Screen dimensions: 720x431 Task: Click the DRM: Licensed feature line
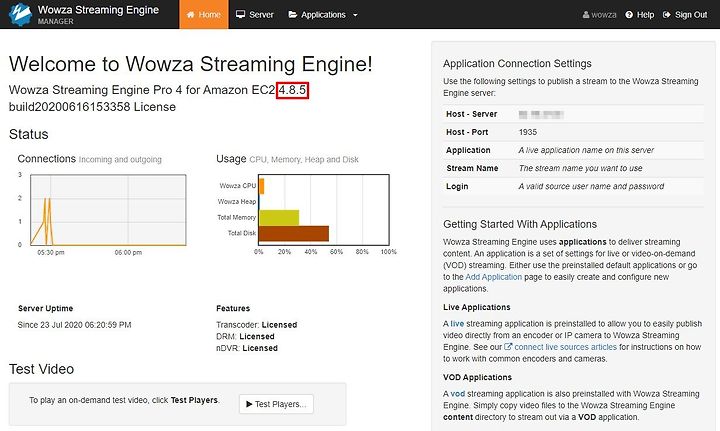click(x=245, y=336)
